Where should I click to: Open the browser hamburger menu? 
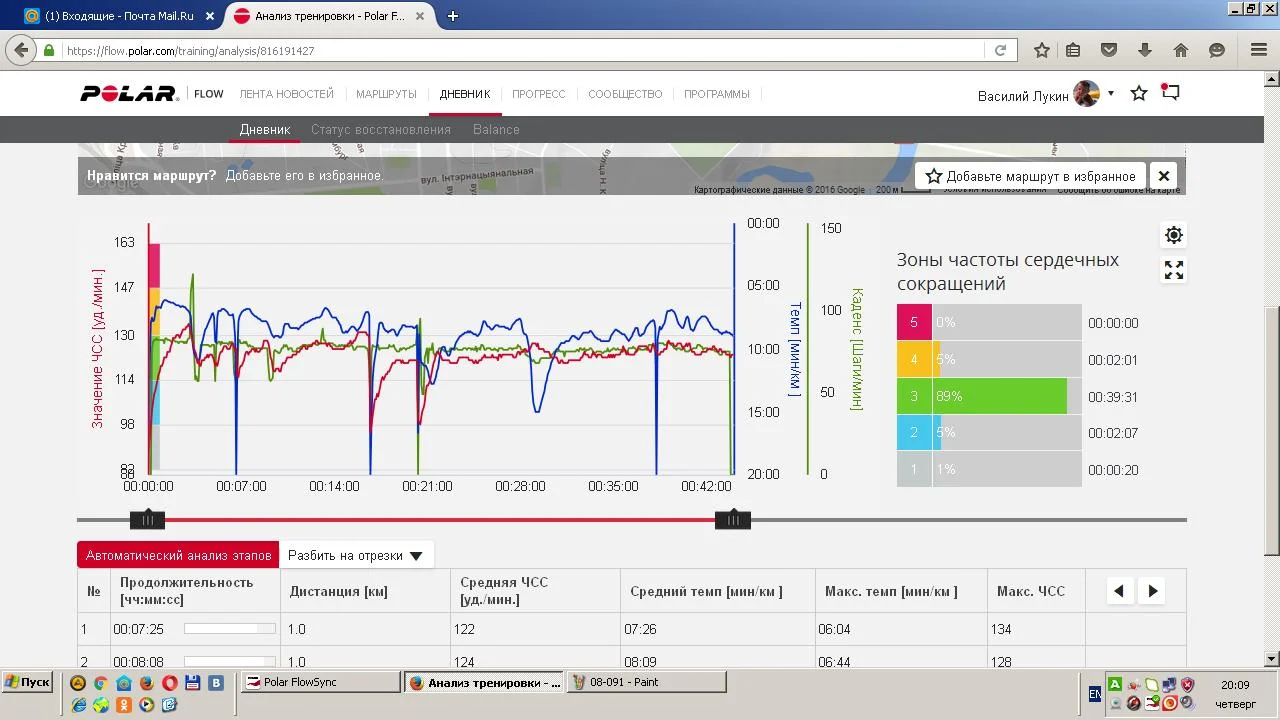(1259, 50)
